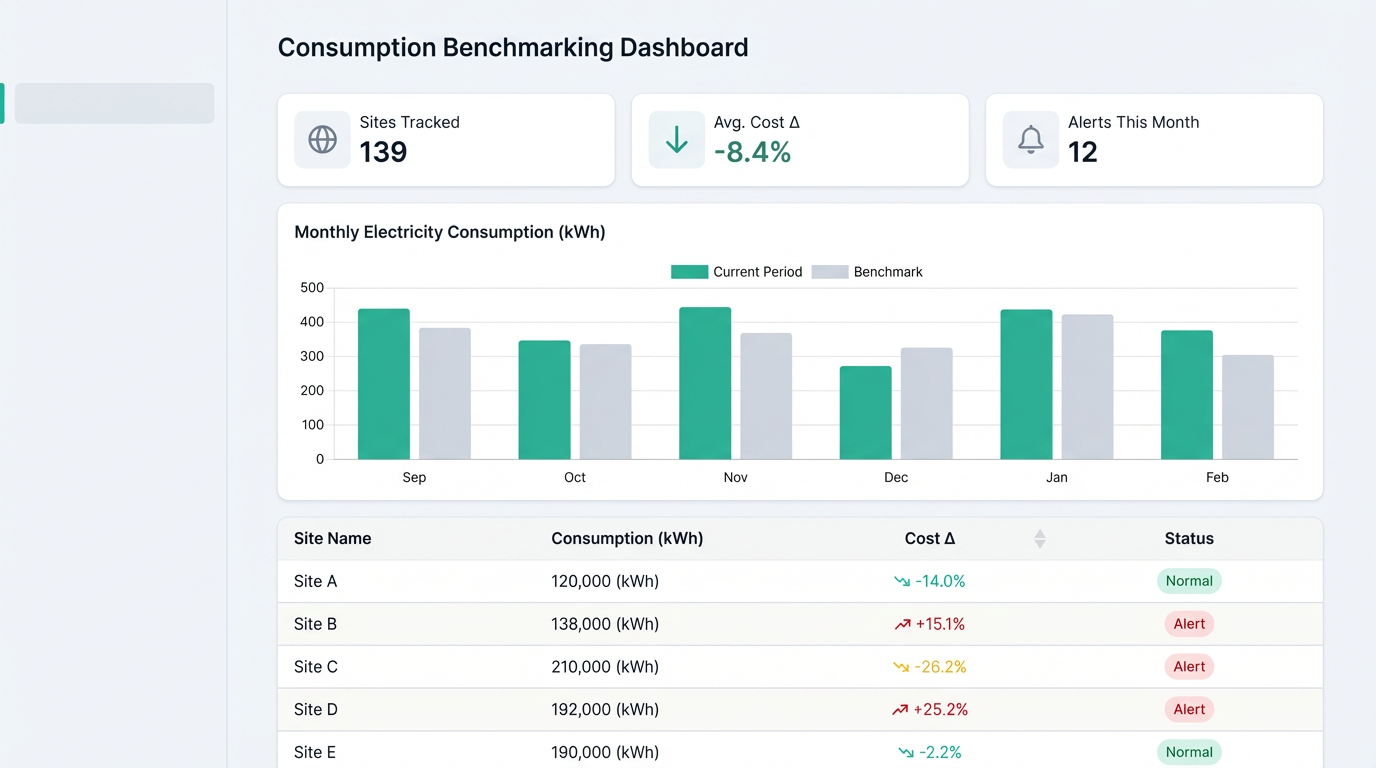1376x768 pixels.
Task: Click the globe icon on the Sites Tracked card
Action: tap(321, 140)
